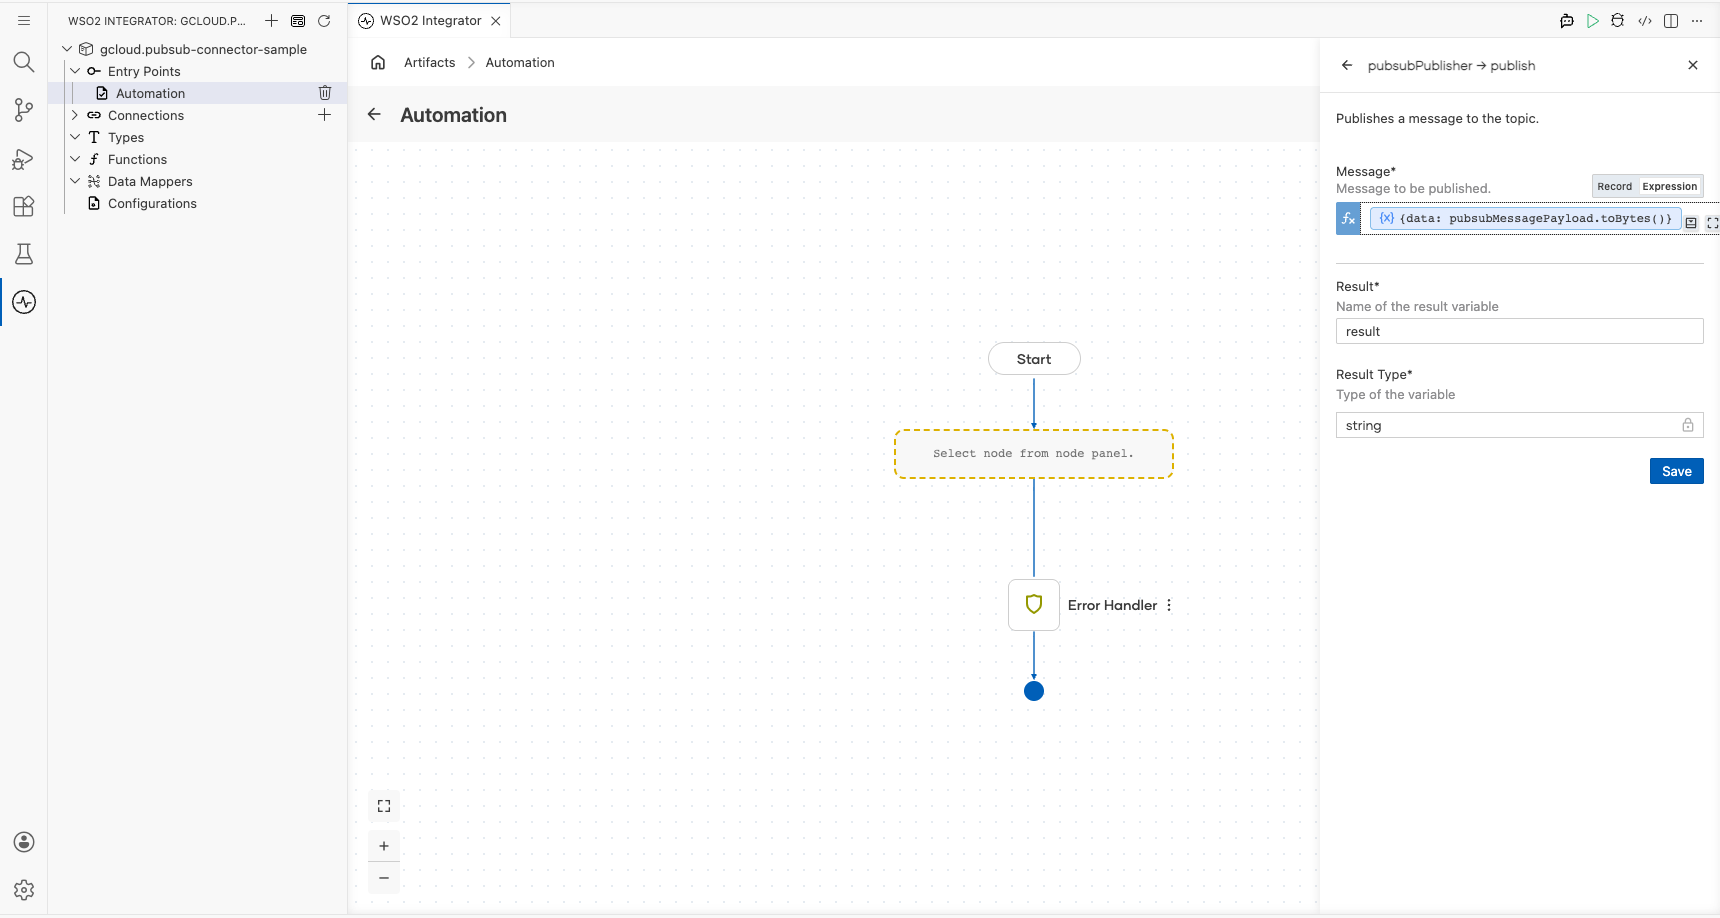The height and width of the screenshot is (918, 1720).
Task: Open the icon right of Message expression field
Action: coord(1691,223)
